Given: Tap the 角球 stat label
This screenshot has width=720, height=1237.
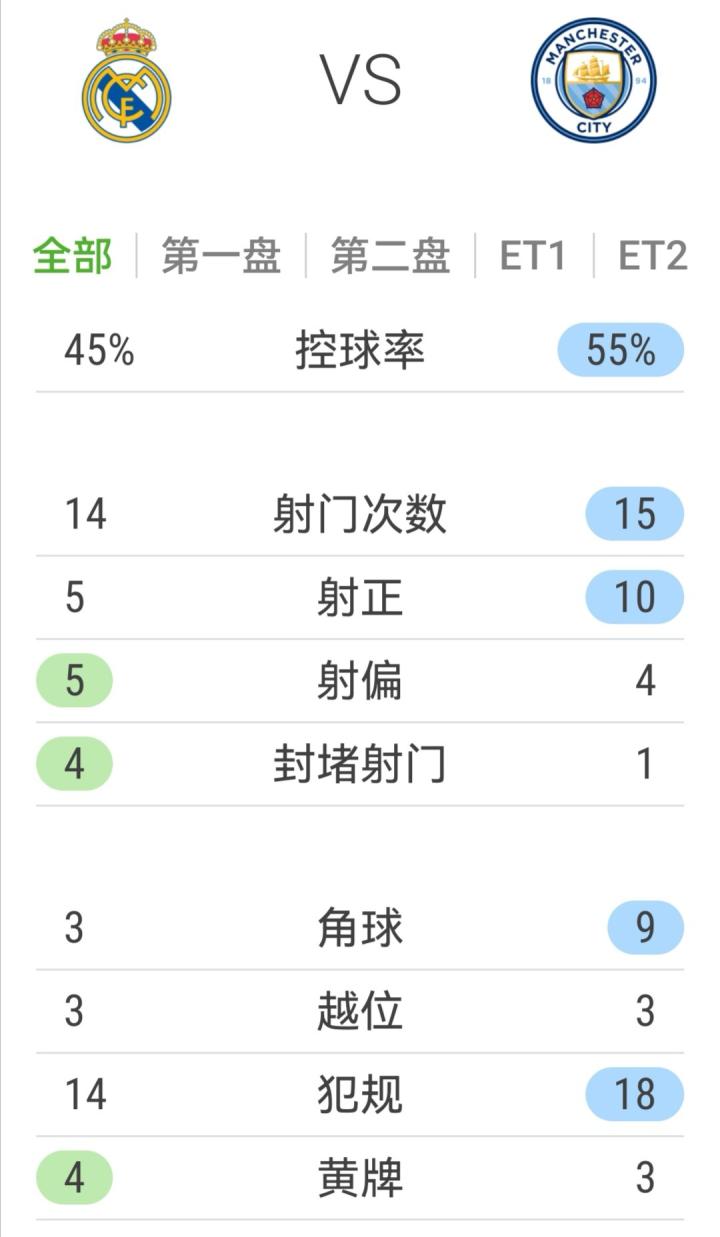Looking at the screenshot, I should click(x=360, y=927).
